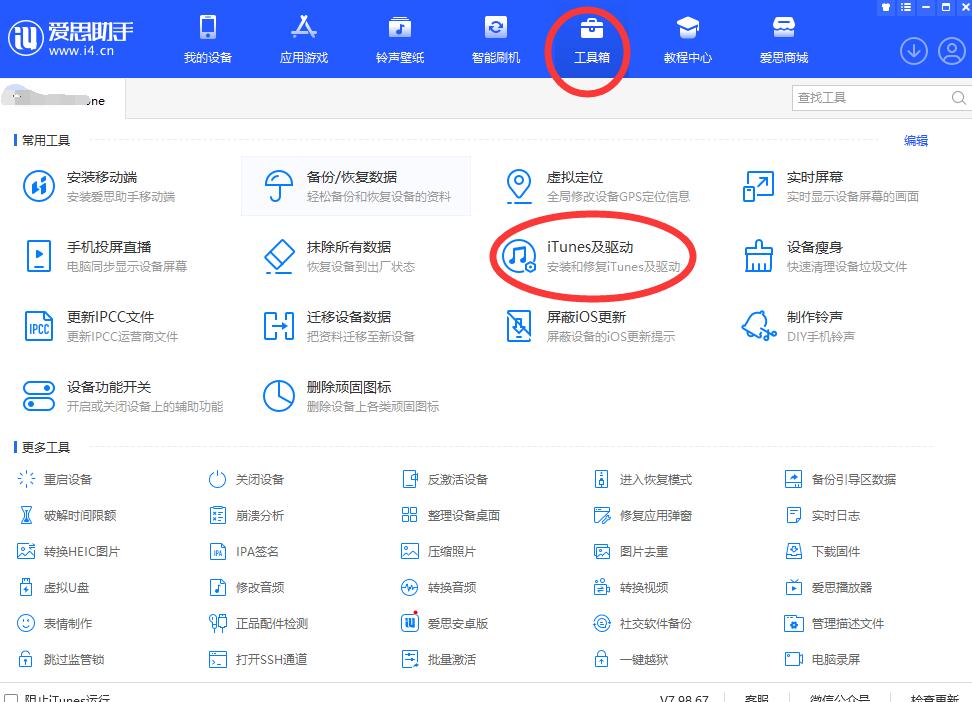Open the 手机投屏直播 icon
The width and height of the screenshot is (972, 702).
(x=38, y=256)
